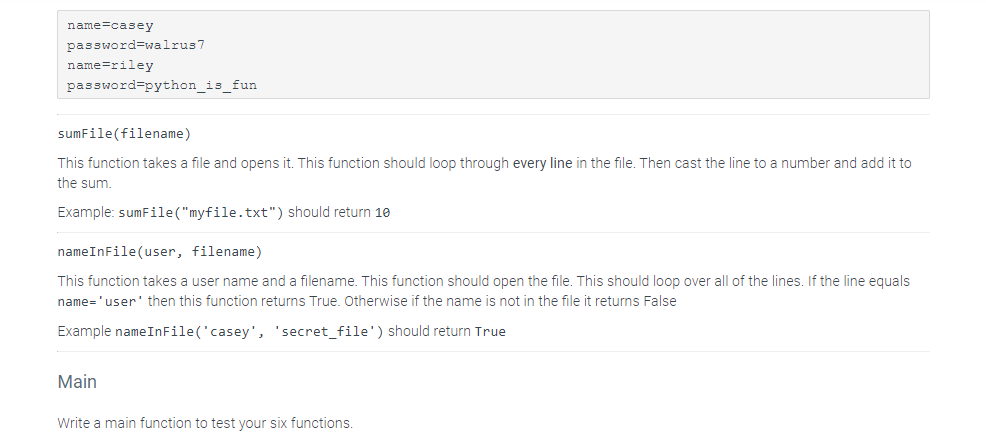
Task: Click the return value 10
Action: coord(382,213)
